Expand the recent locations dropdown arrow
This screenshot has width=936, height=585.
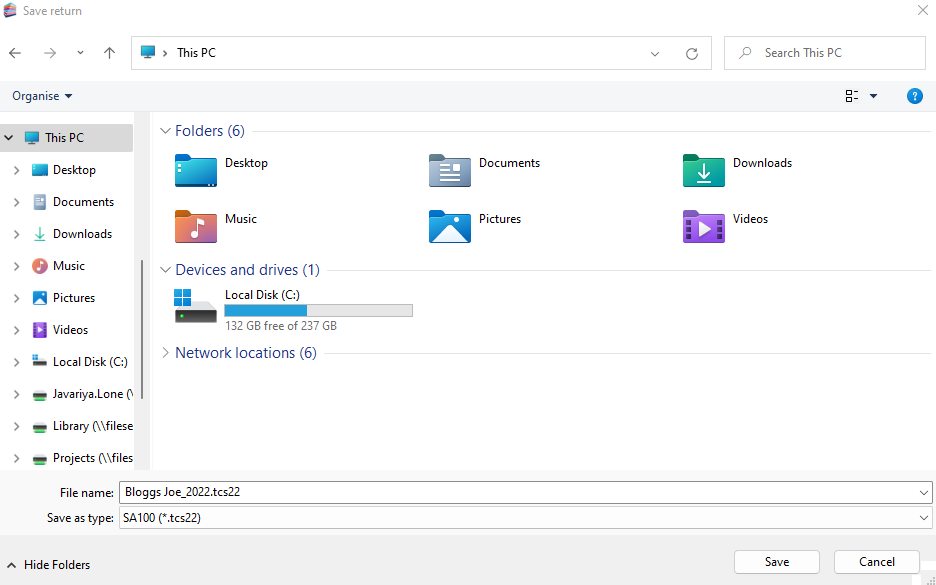[x=80, y=53]
